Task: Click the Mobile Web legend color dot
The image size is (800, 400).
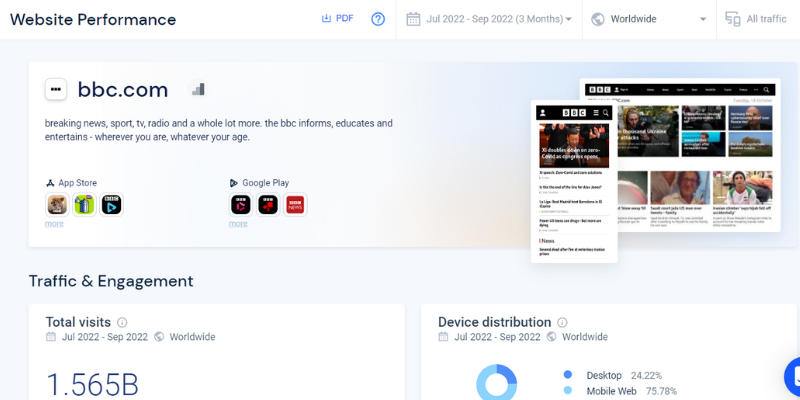Action: 568,391
